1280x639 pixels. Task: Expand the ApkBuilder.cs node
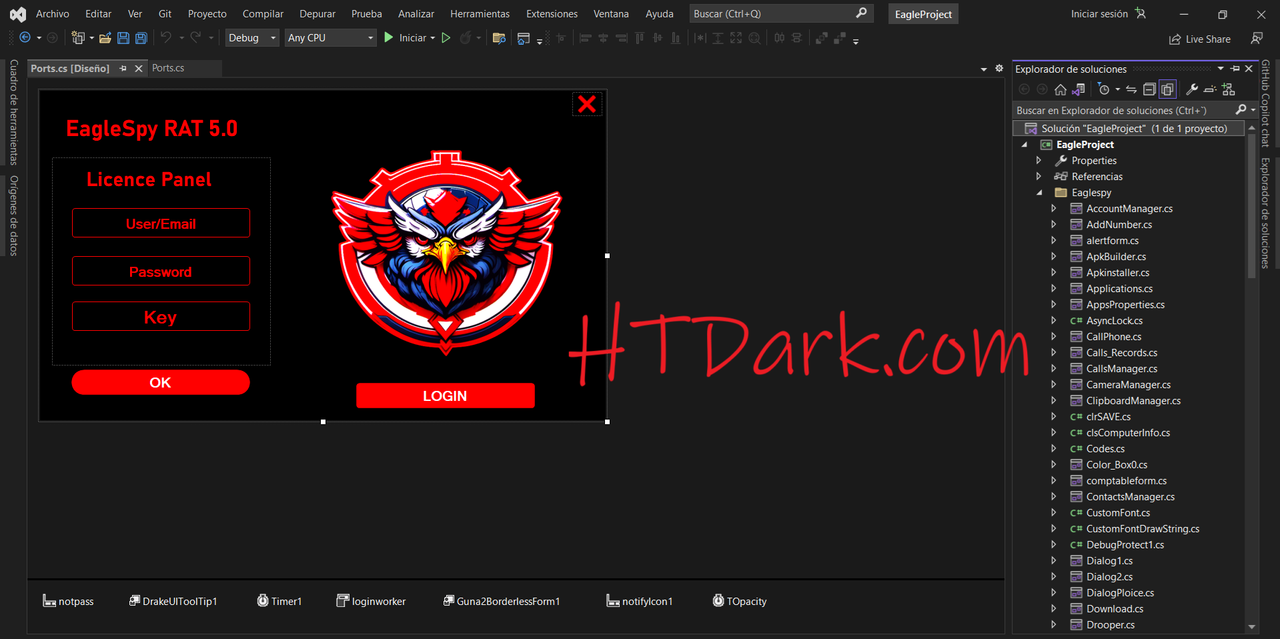point(1054,257)
